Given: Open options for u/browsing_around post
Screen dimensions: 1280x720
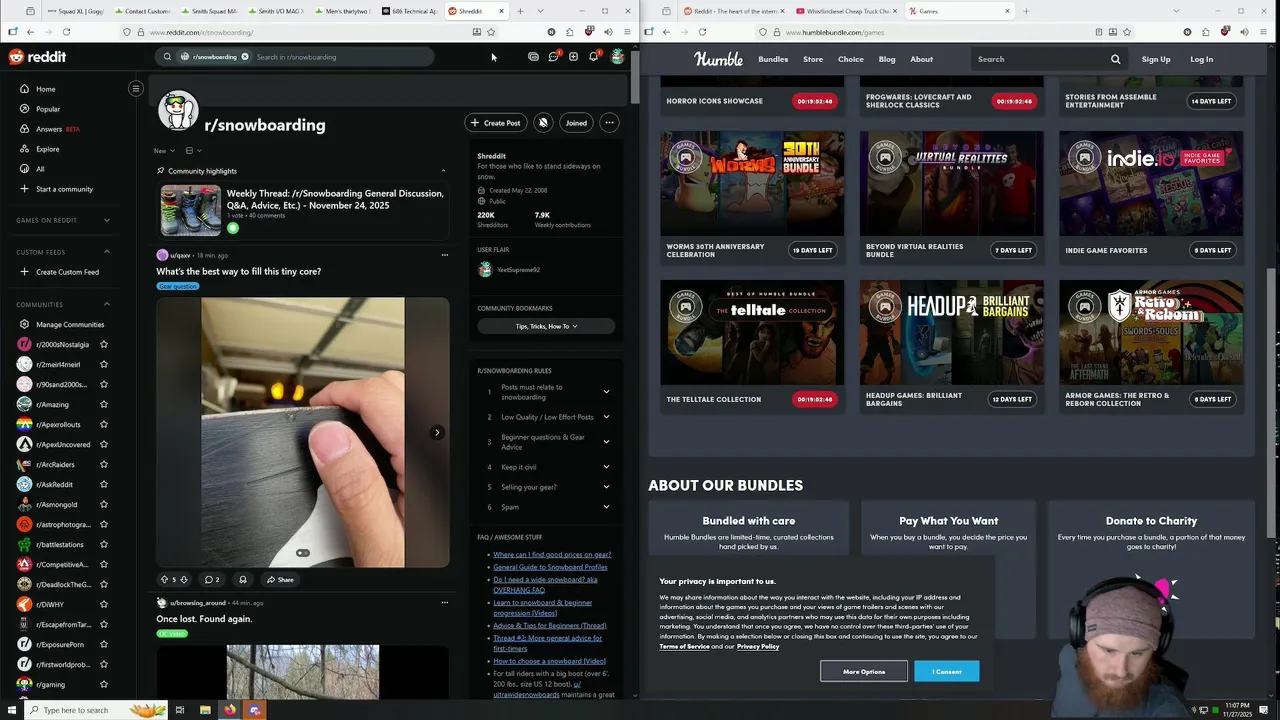Looking at the screenshot, I should click(445, 603).
